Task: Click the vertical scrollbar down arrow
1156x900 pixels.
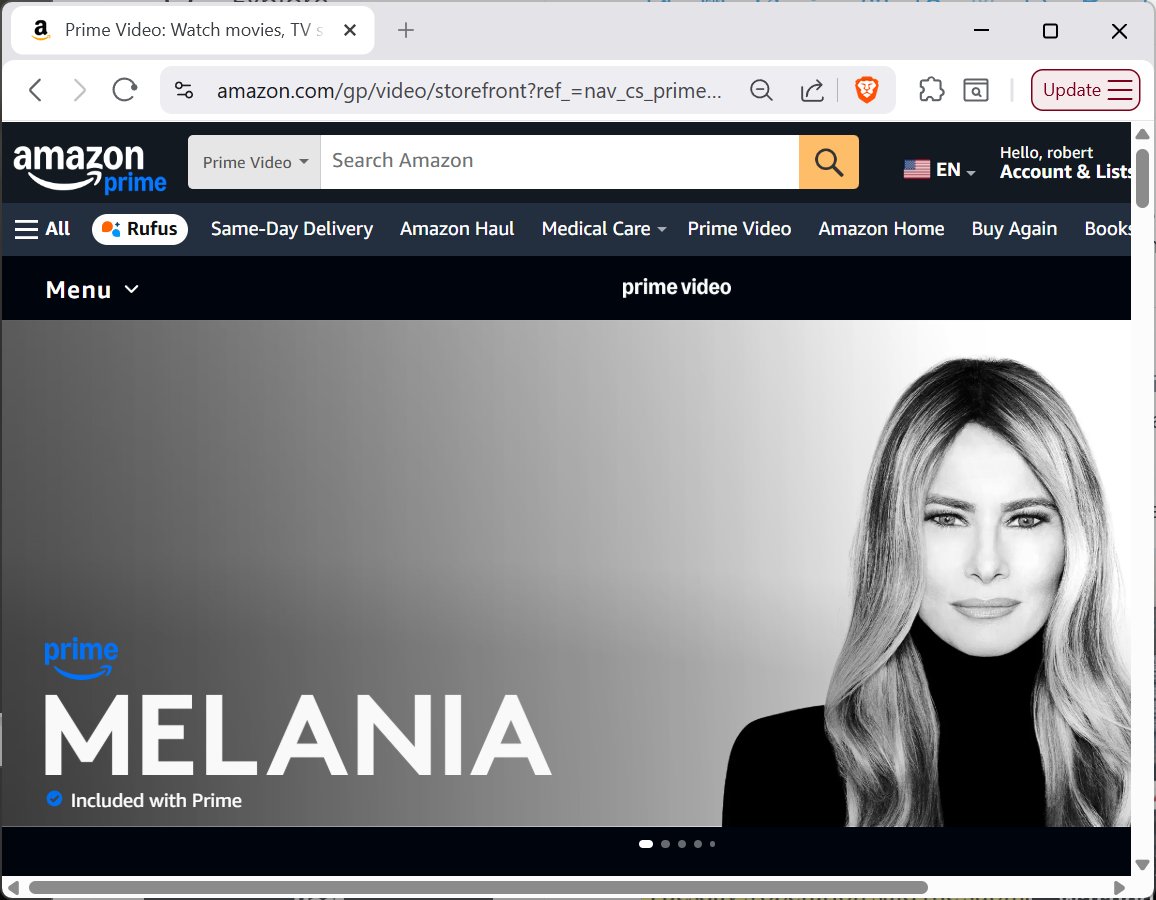Action: 1142,865
